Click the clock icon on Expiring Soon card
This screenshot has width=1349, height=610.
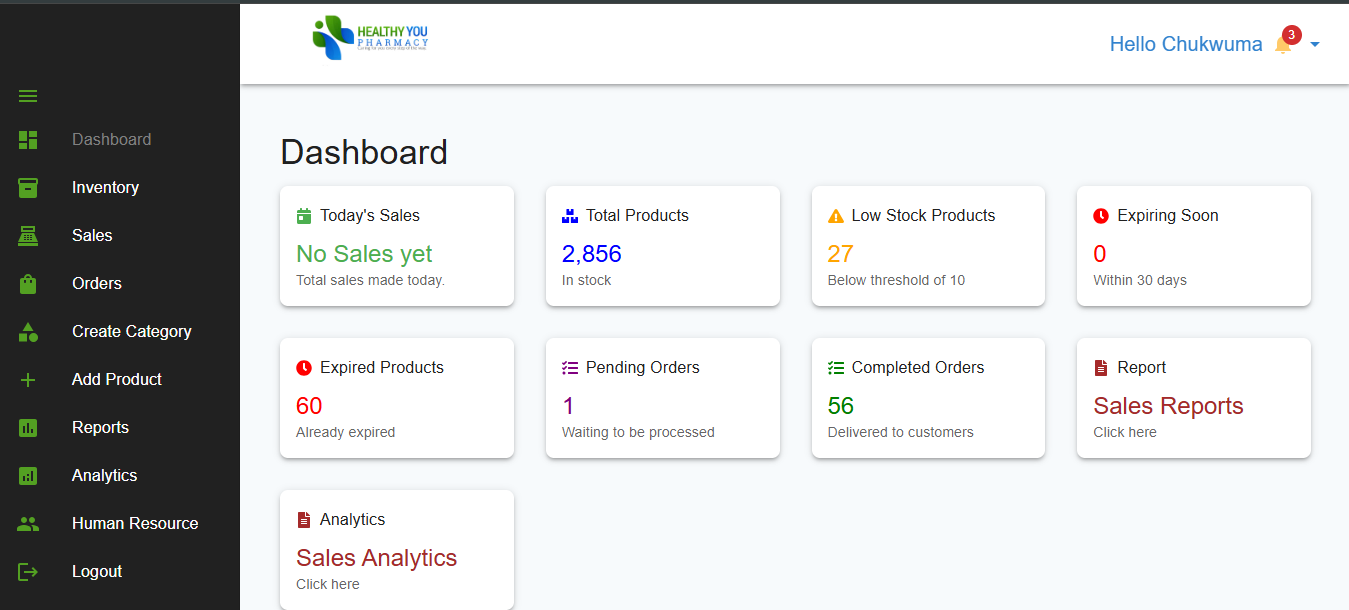click(1101, 216)
